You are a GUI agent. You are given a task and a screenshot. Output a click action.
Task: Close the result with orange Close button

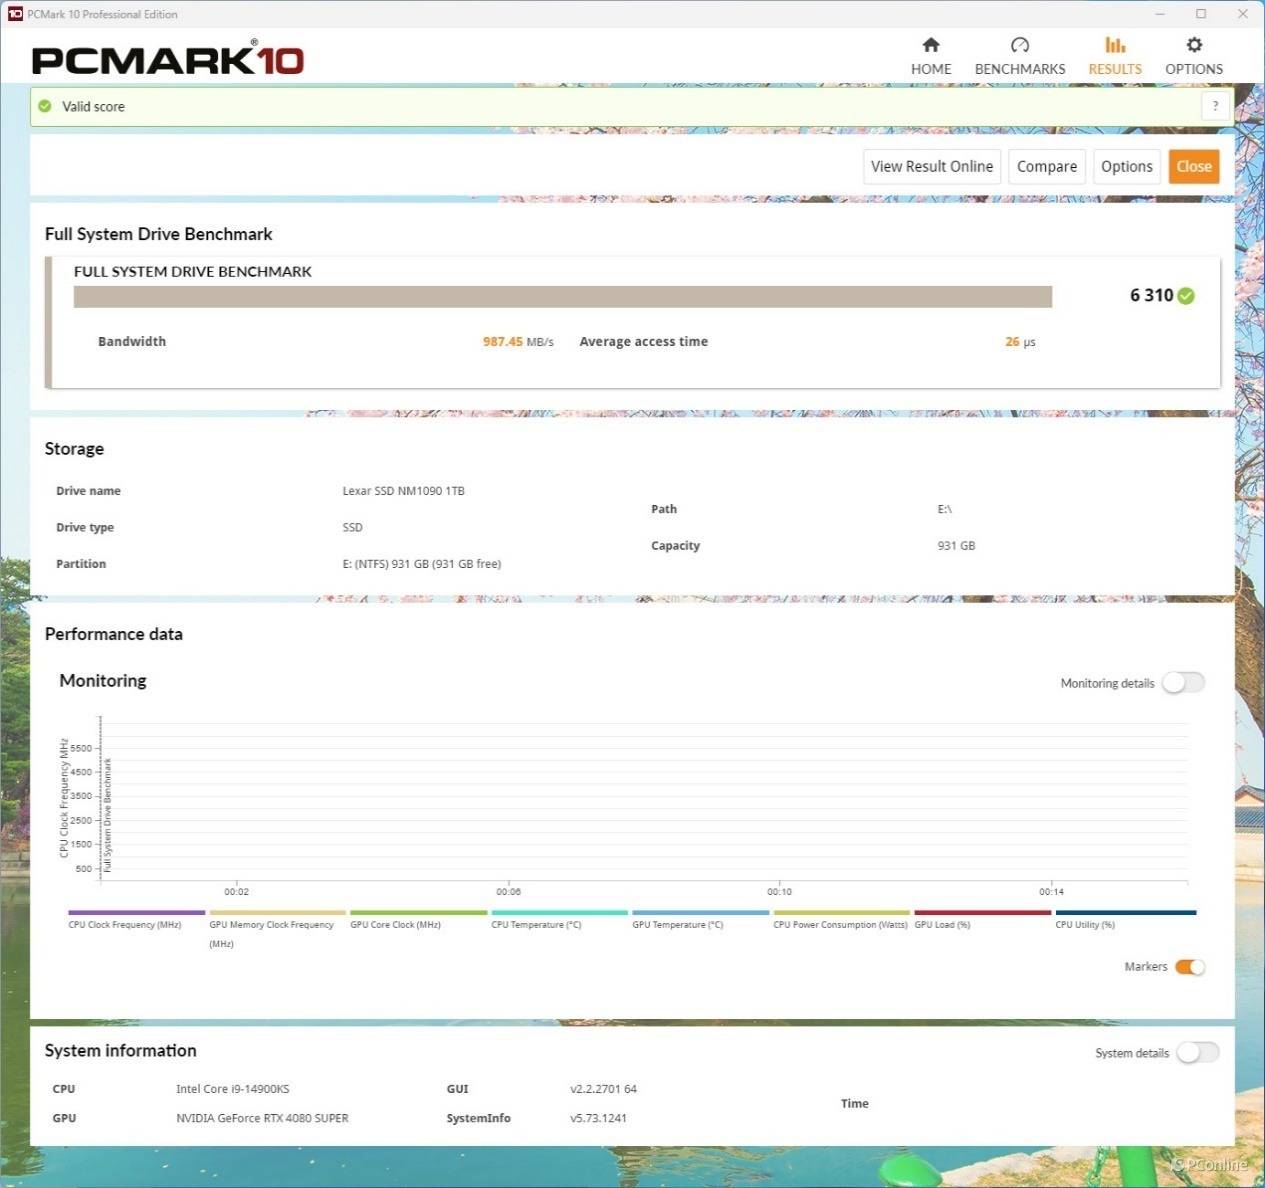(1194, 167)
